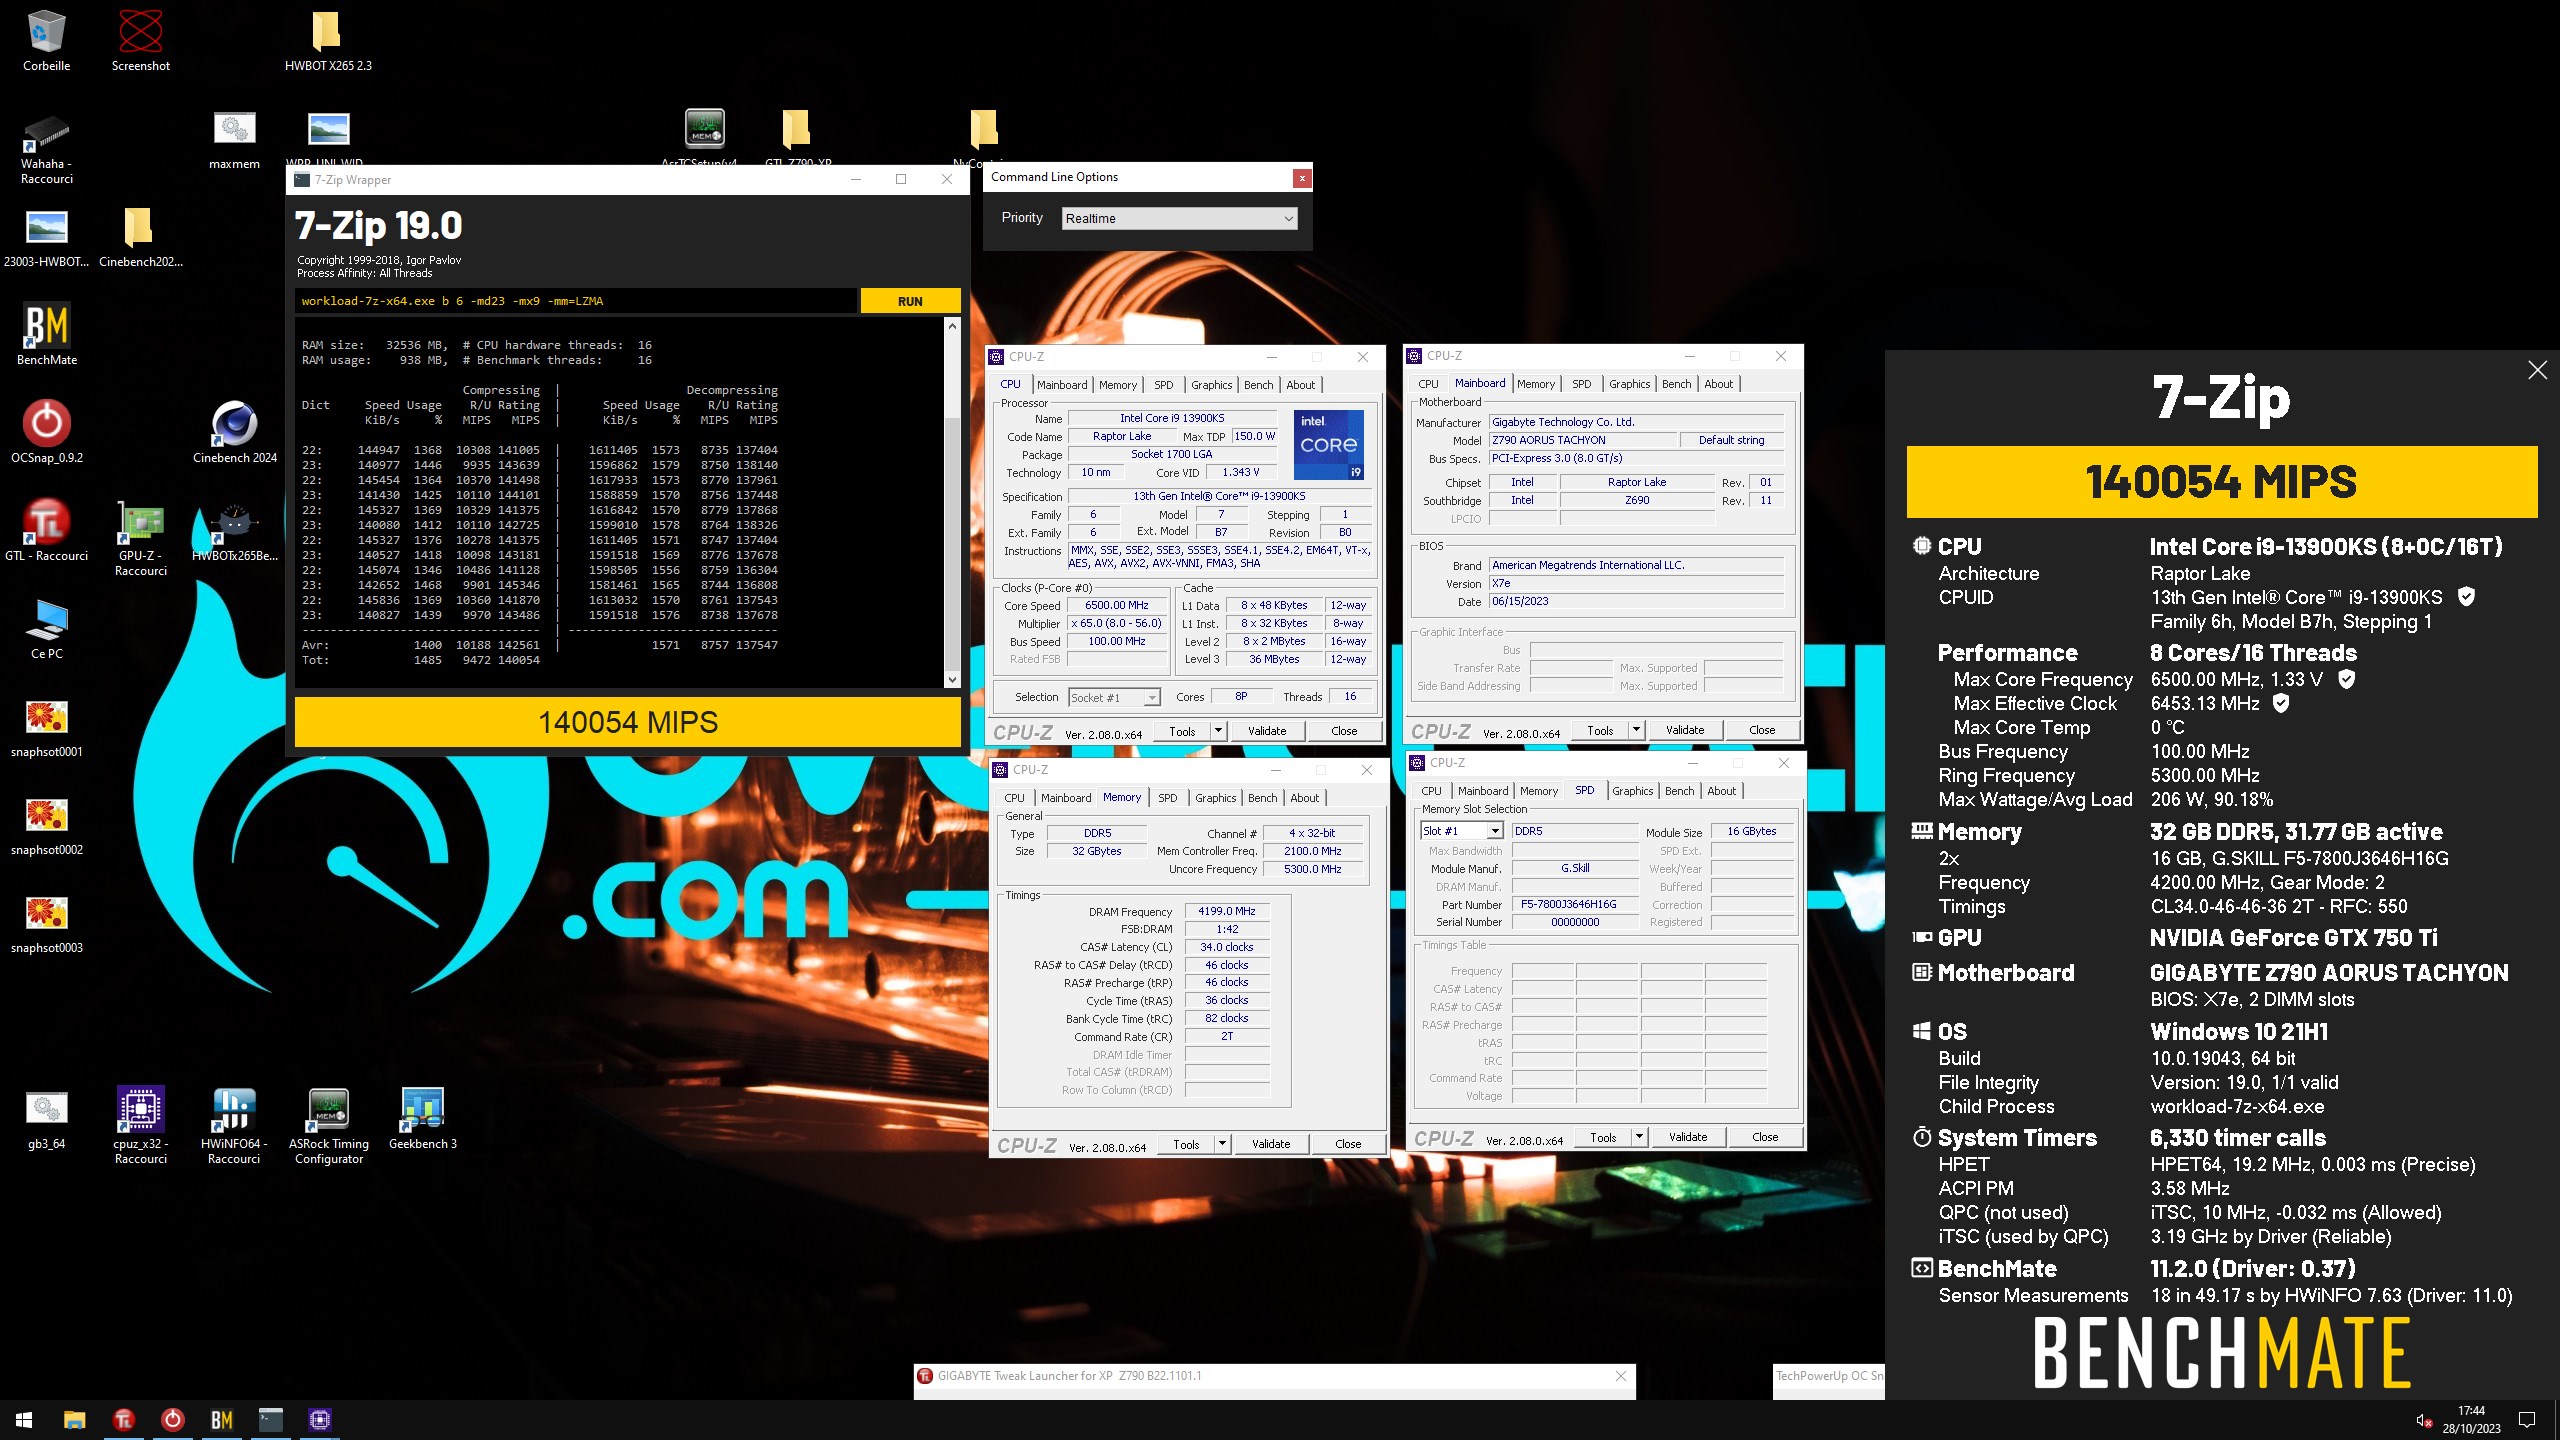Click Close button in CPU-Z Memory window

pos(1348,1144)
